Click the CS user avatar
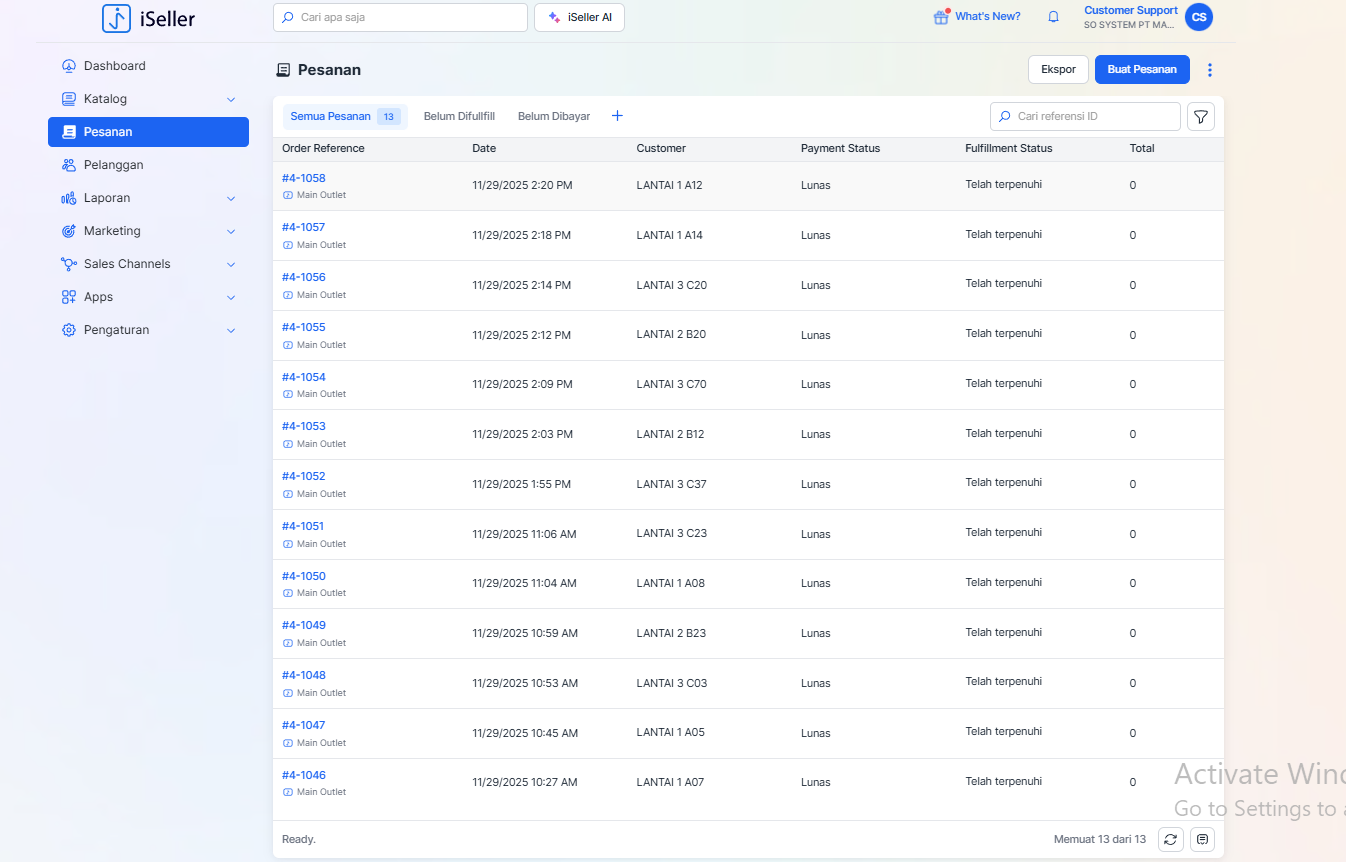 coord(1198,17)
